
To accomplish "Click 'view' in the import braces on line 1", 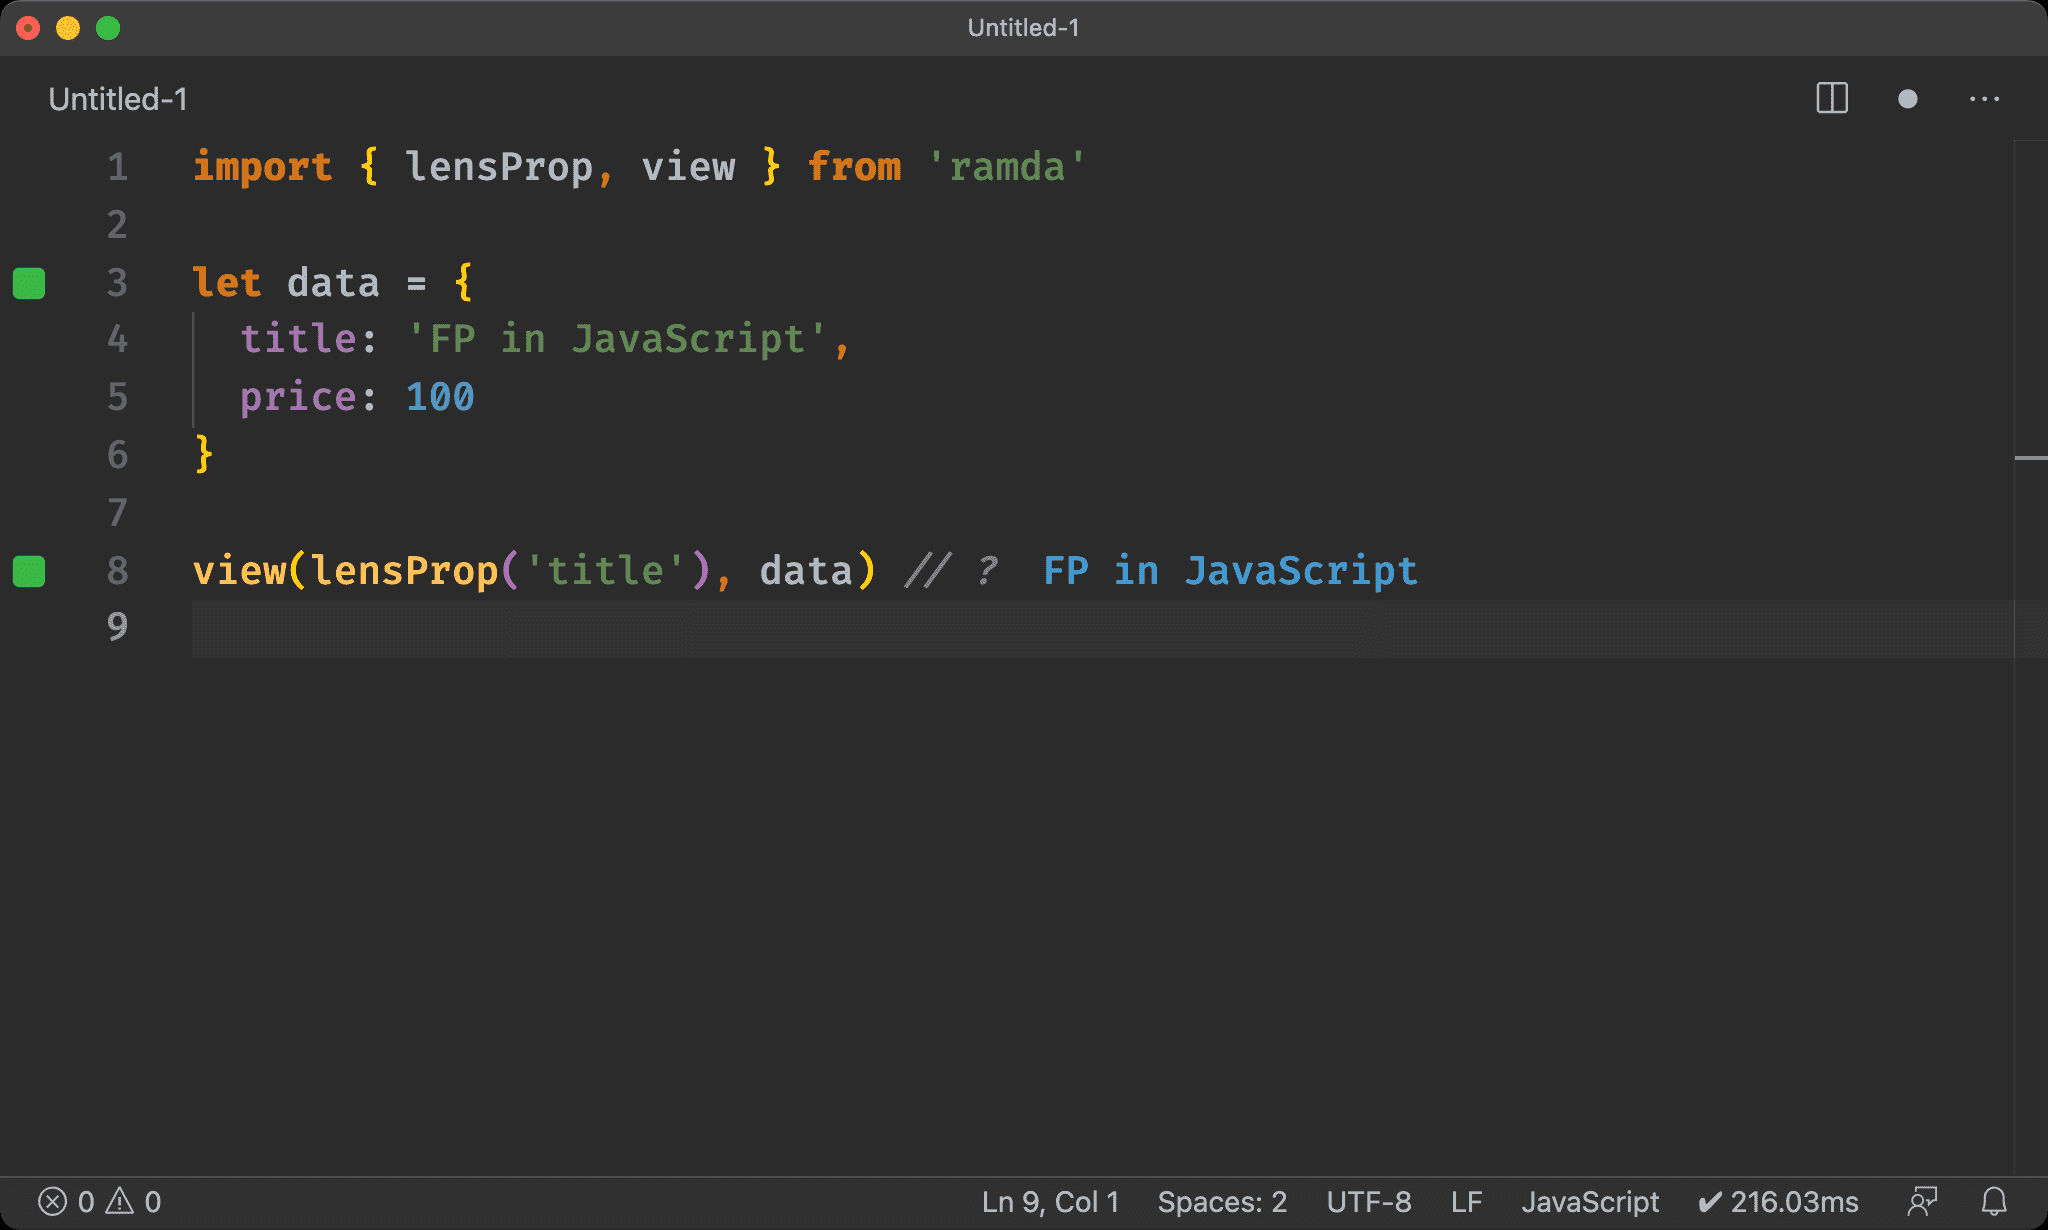I will 688,167.
